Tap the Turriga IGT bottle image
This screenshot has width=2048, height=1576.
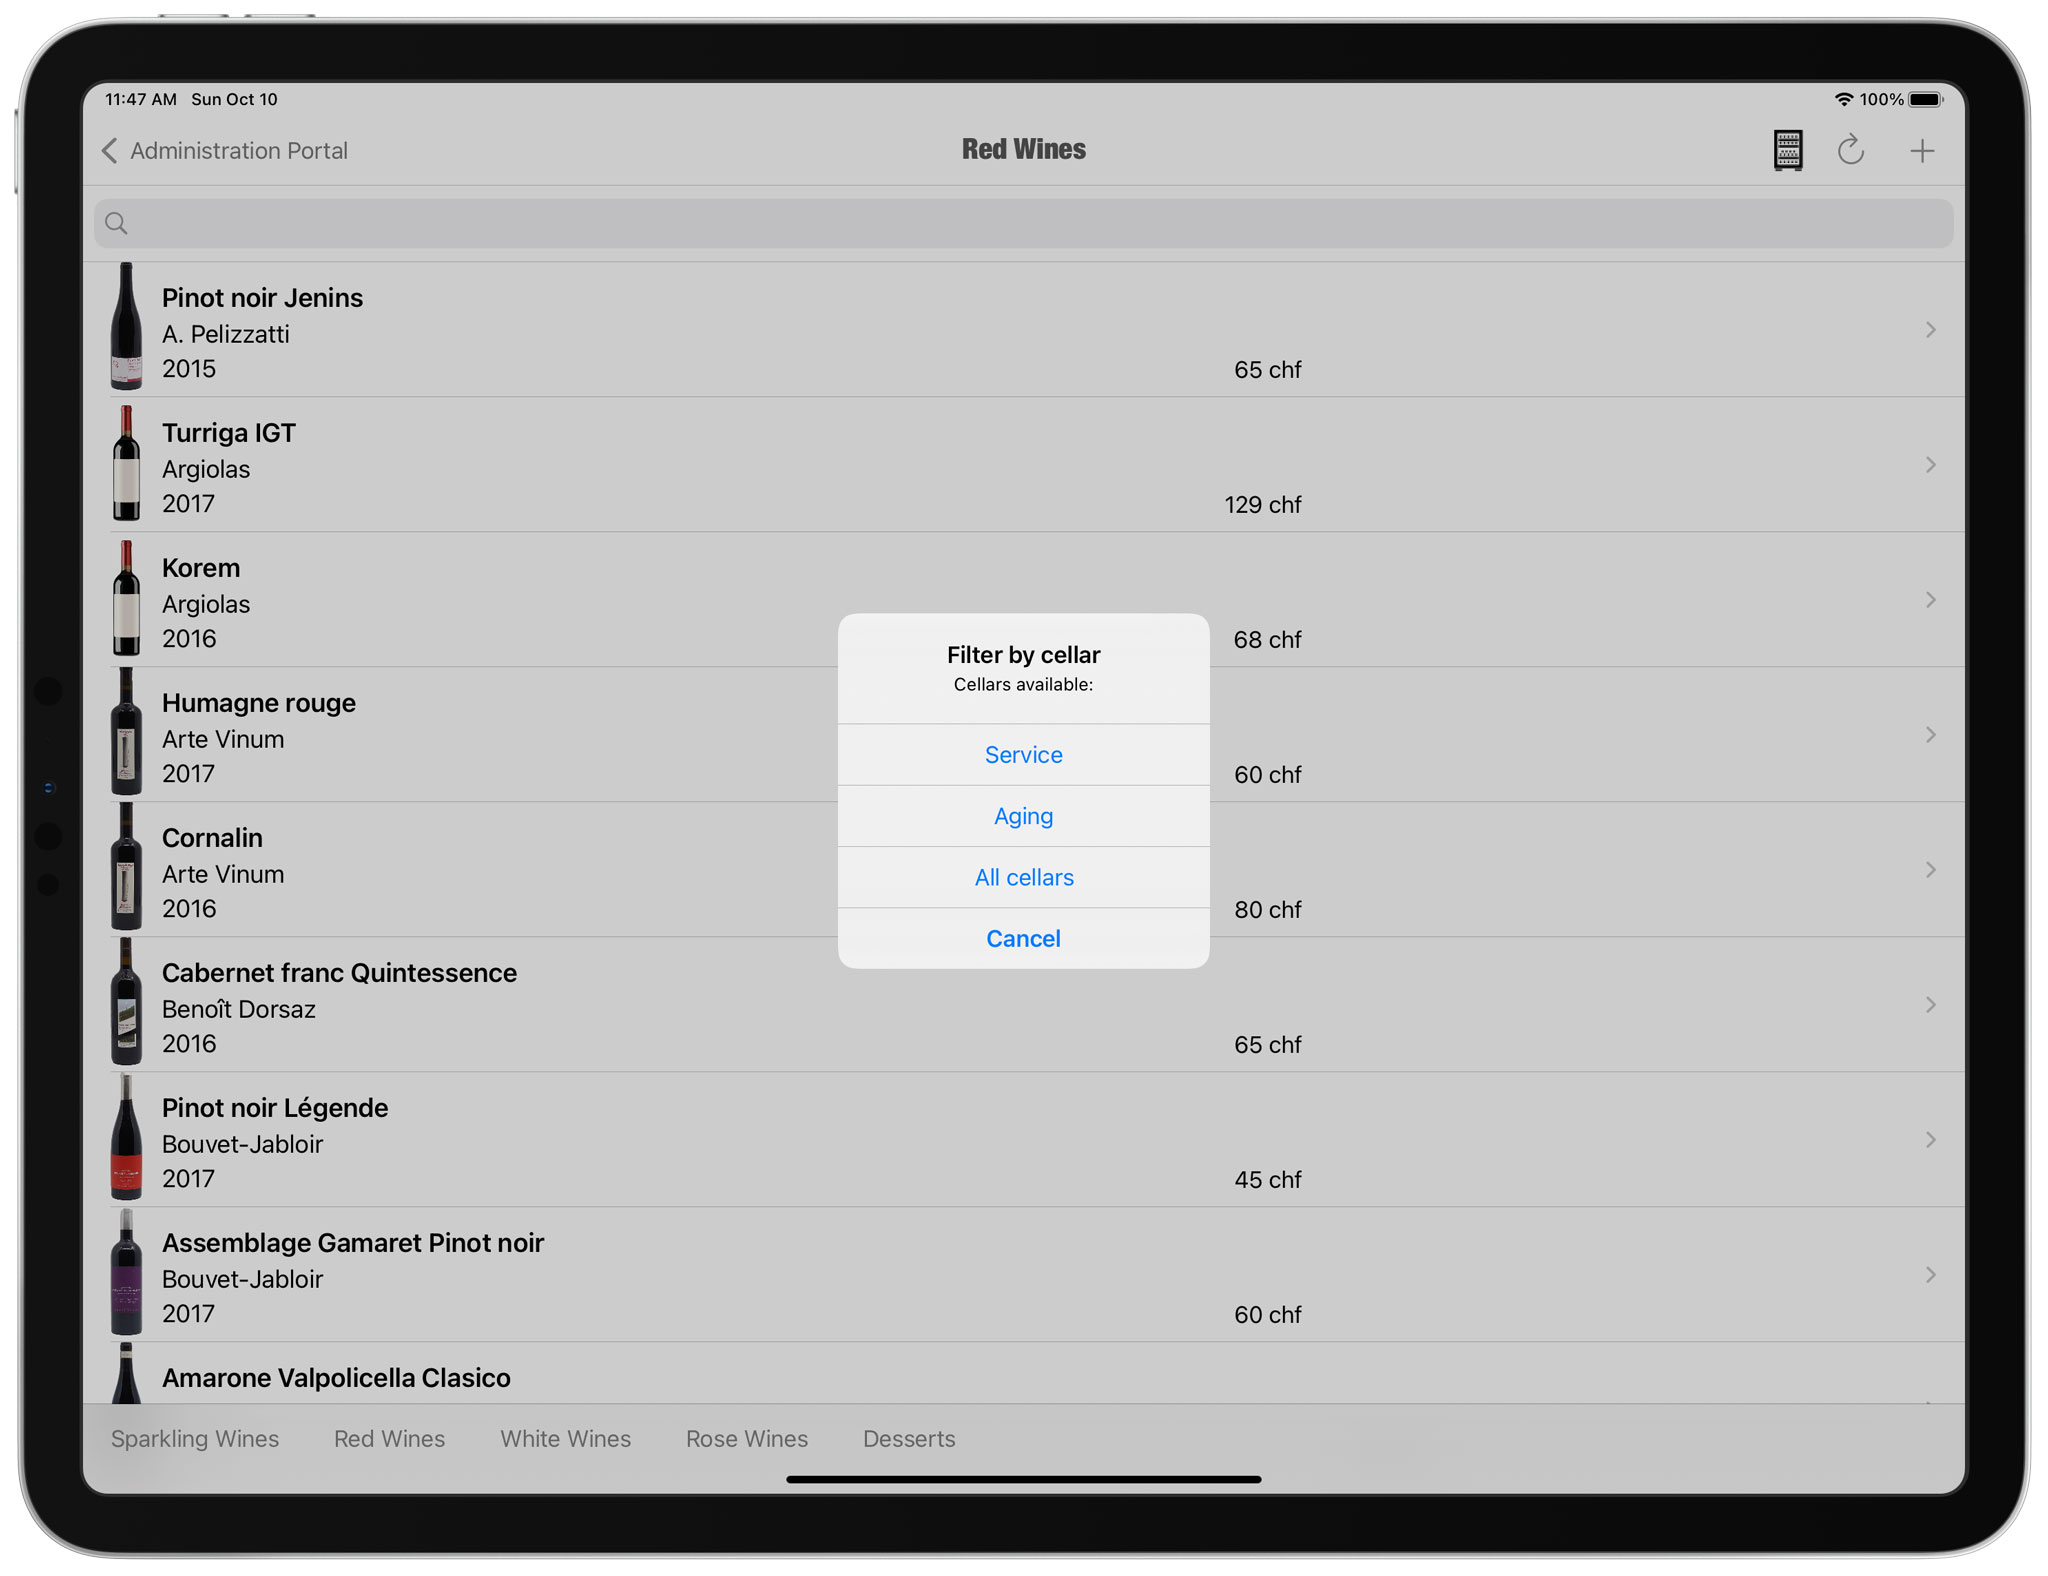[126, 464]
